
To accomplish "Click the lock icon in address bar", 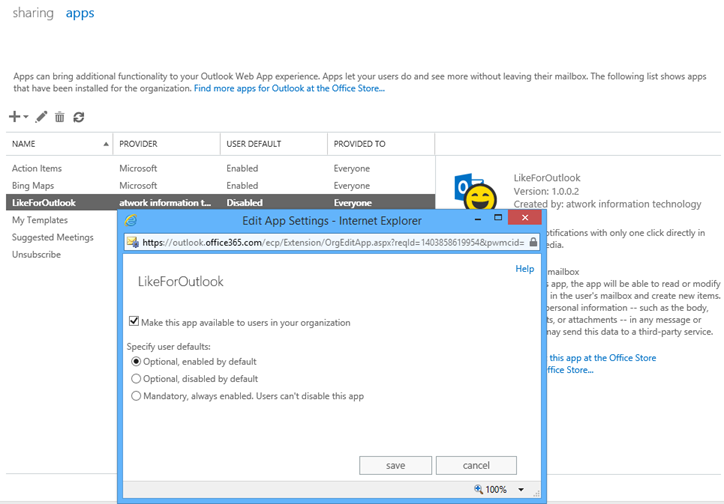I will click(x=533, y=242).
